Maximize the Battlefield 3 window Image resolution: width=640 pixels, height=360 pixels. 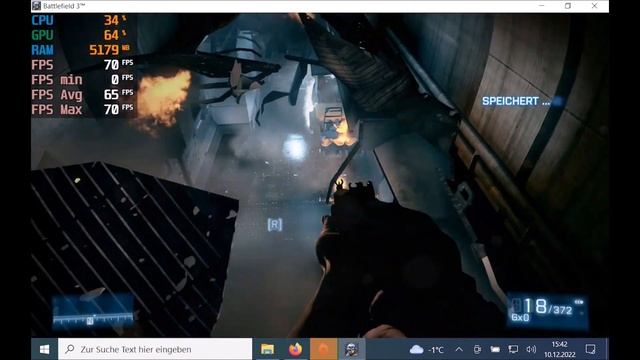[568, 6]
